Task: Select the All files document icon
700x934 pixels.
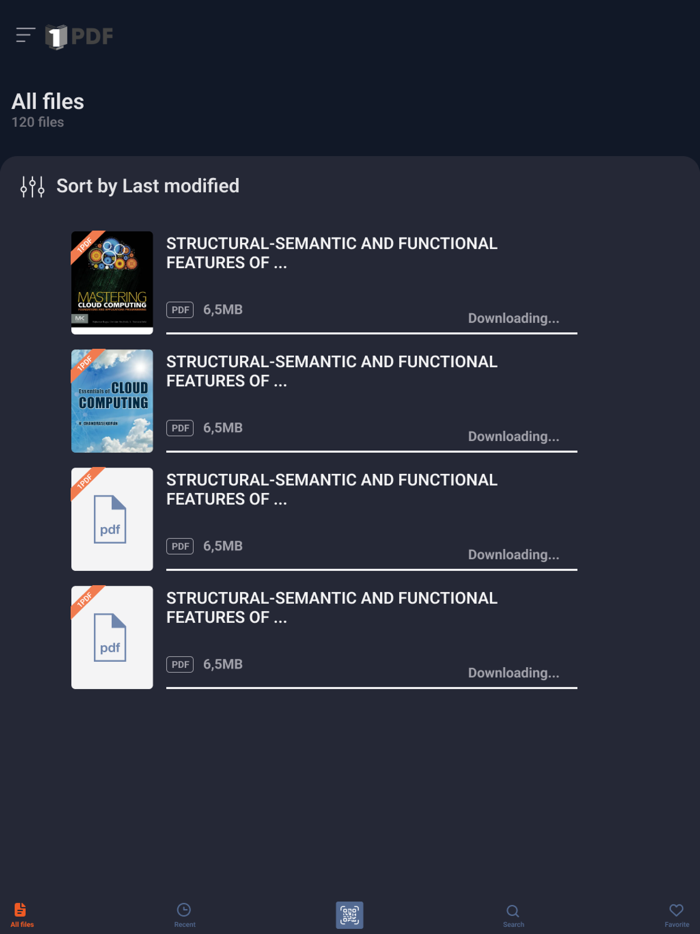Action: pyautogui.click(x=21, y=909)
